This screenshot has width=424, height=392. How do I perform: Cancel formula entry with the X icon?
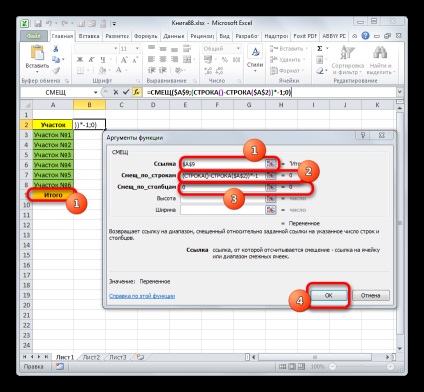click(116, 92)
